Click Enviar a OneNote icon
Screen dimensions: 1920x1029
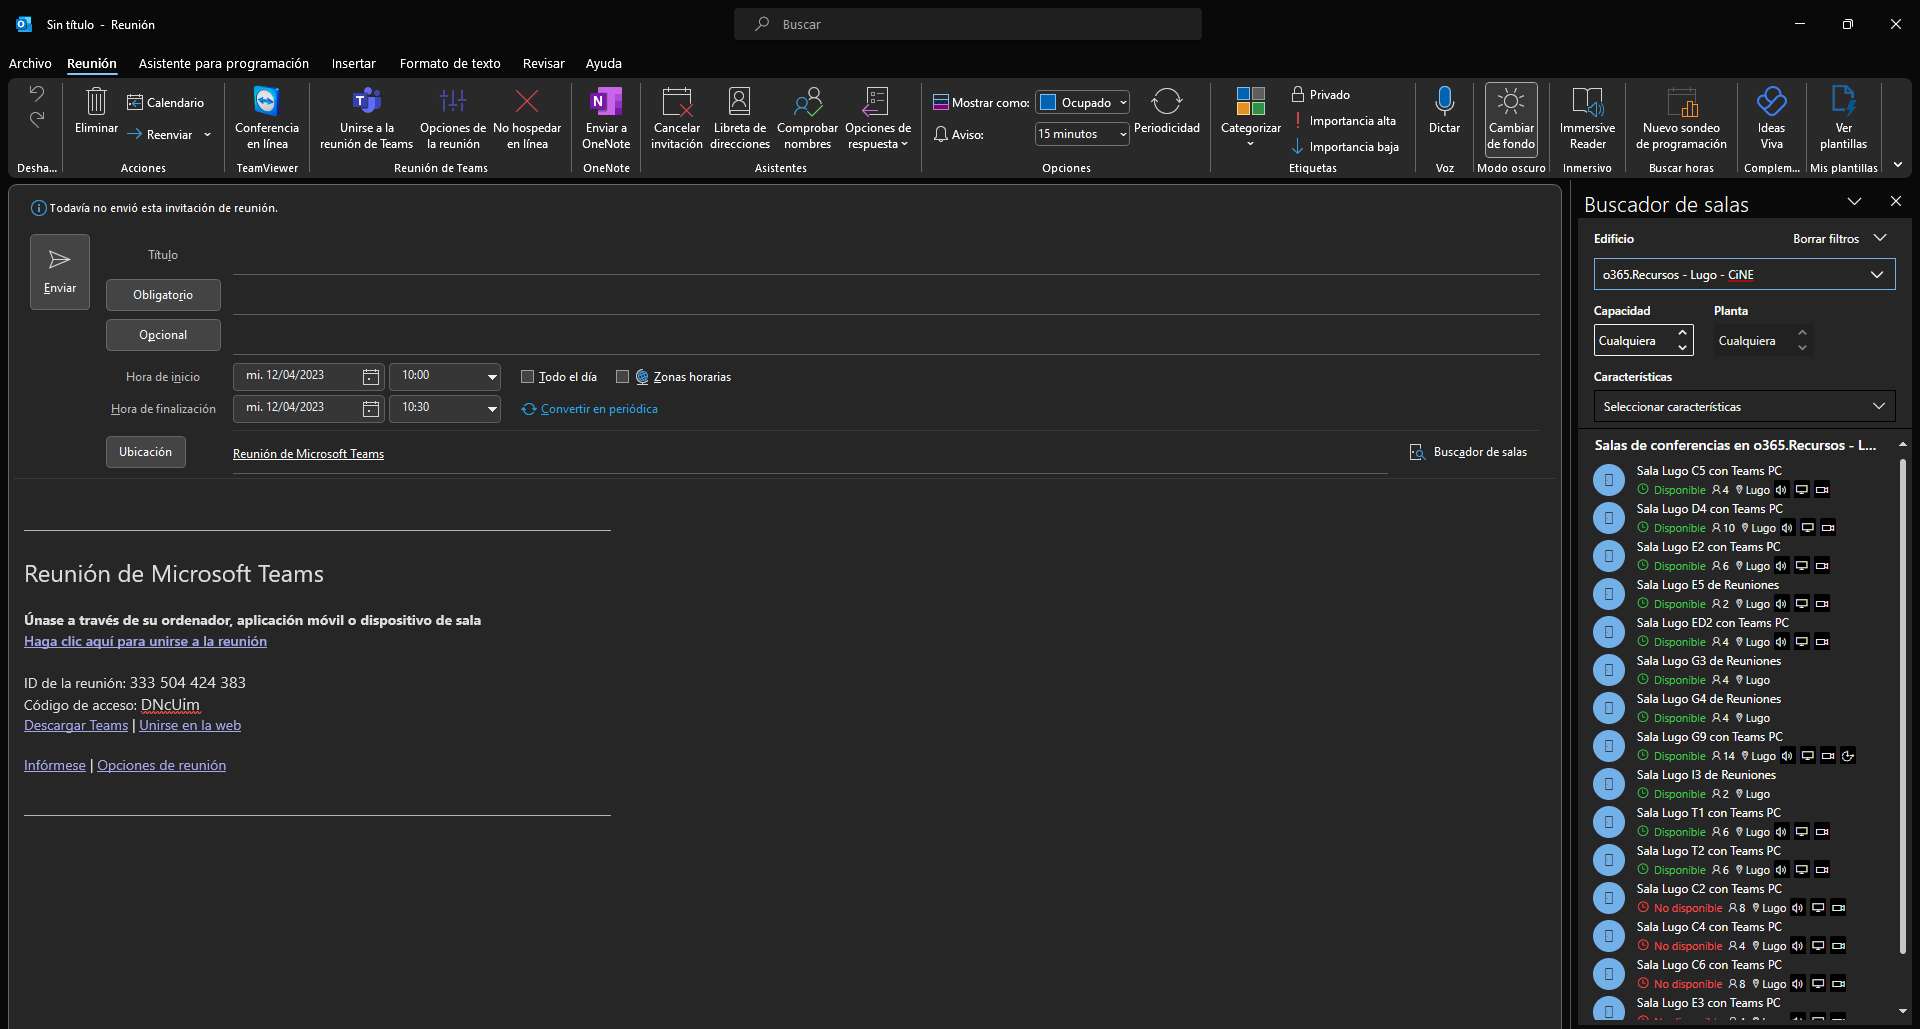tap(606, 101)
